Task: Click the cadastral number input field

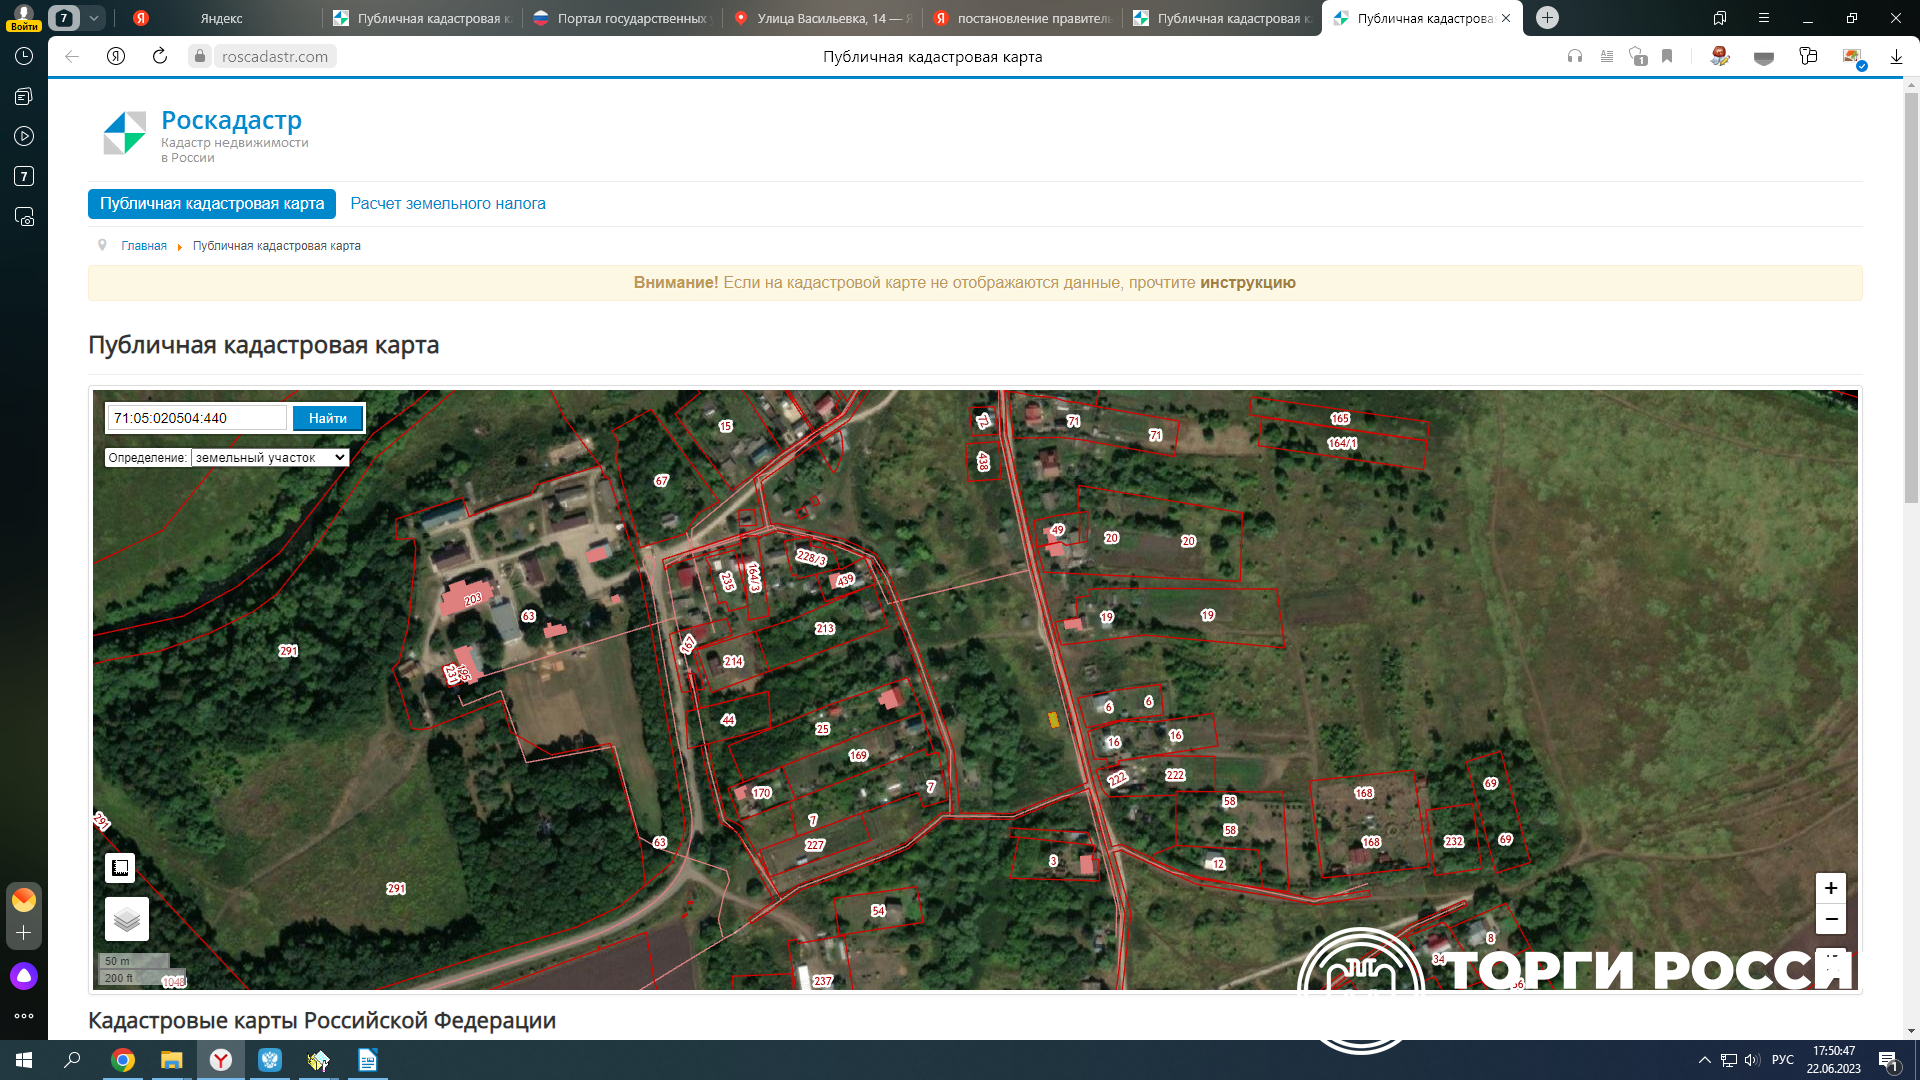Action: click(x=197, y=418)
